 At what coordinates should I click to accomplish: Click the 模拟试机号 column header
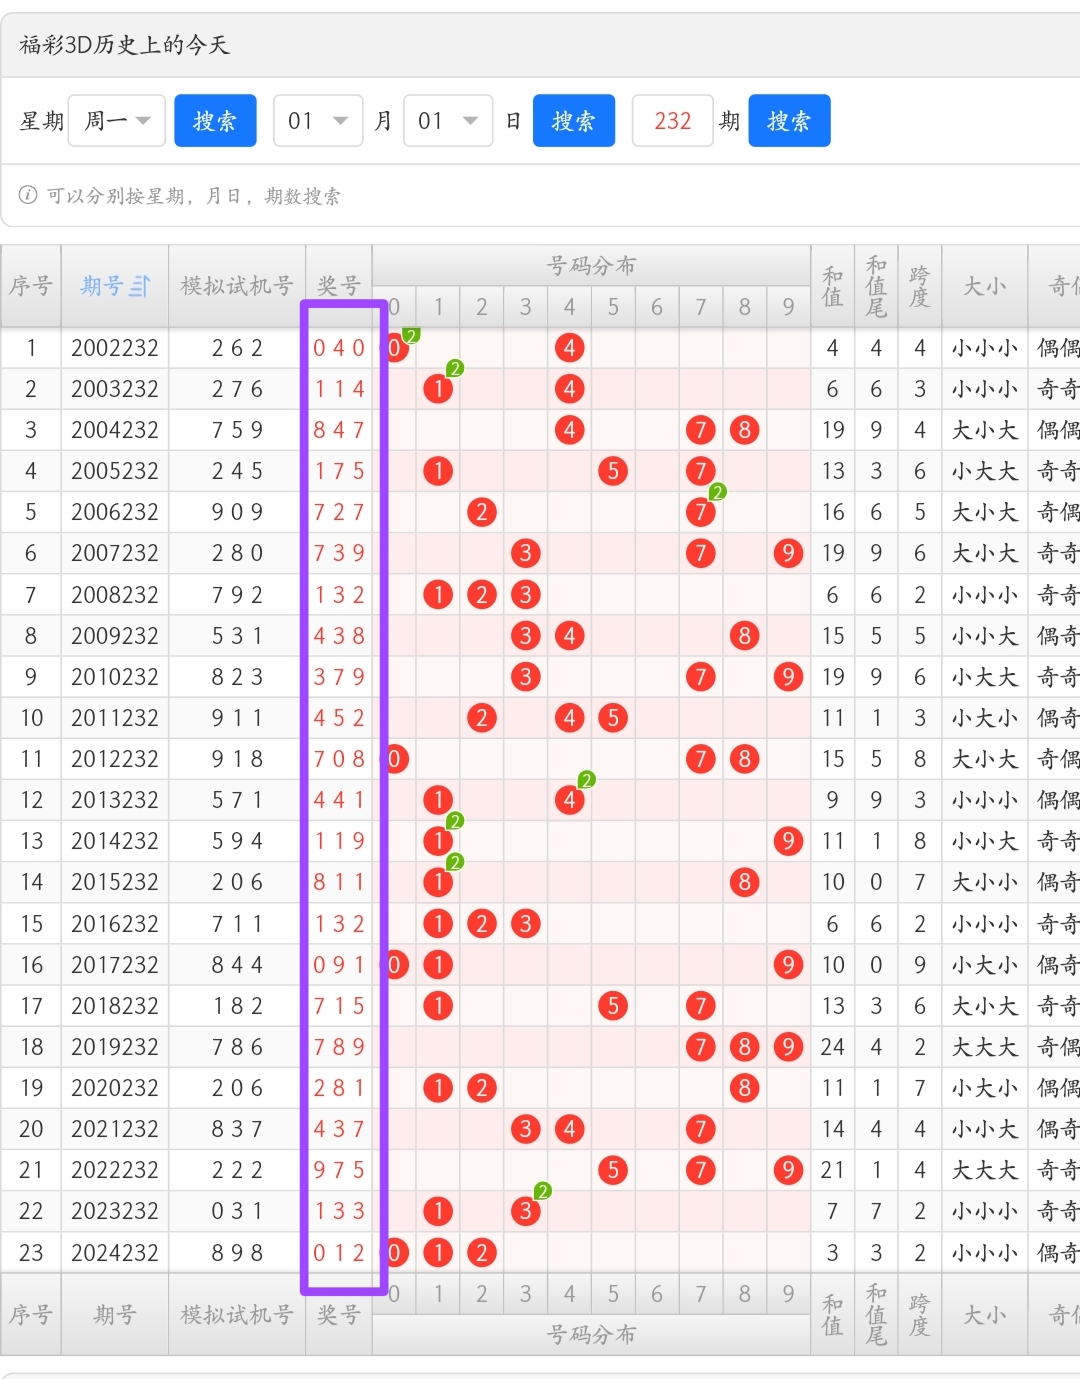coord(237,286)
